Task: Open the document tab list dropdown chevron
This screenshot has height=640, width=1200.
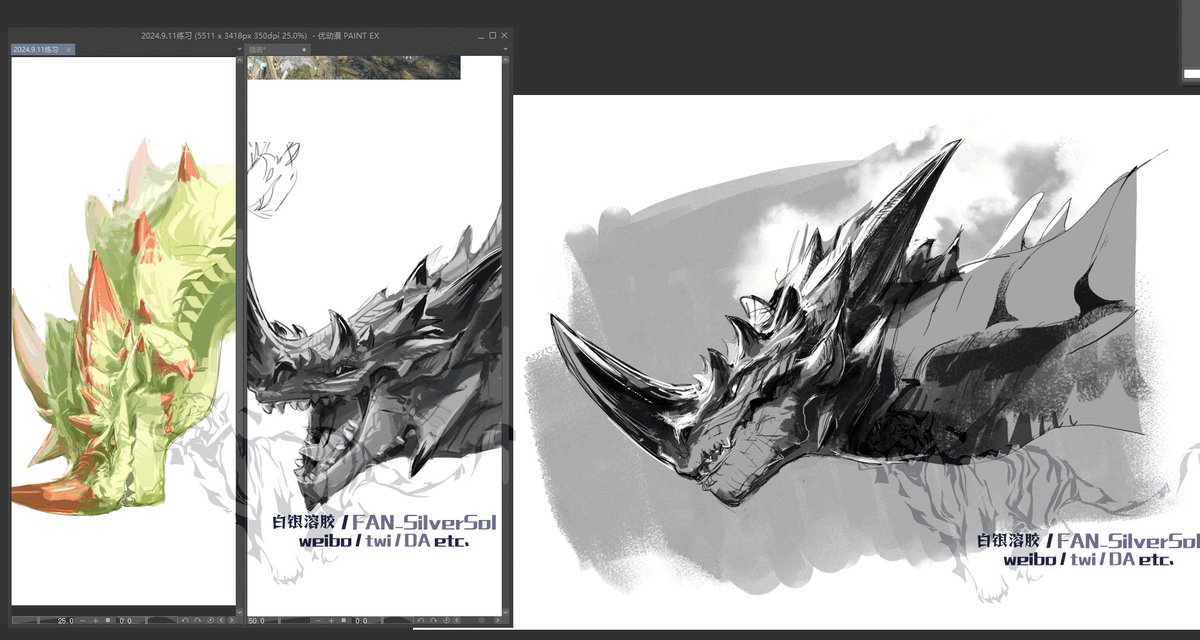Action: coord(239,47)
